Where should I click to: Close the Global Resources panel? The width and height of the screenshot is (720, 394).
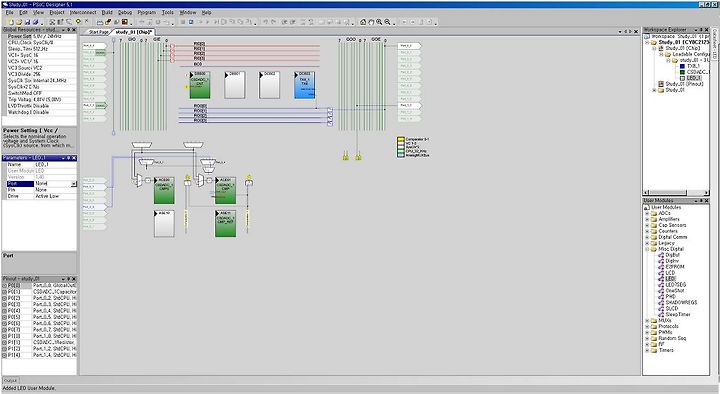point(74,29)
